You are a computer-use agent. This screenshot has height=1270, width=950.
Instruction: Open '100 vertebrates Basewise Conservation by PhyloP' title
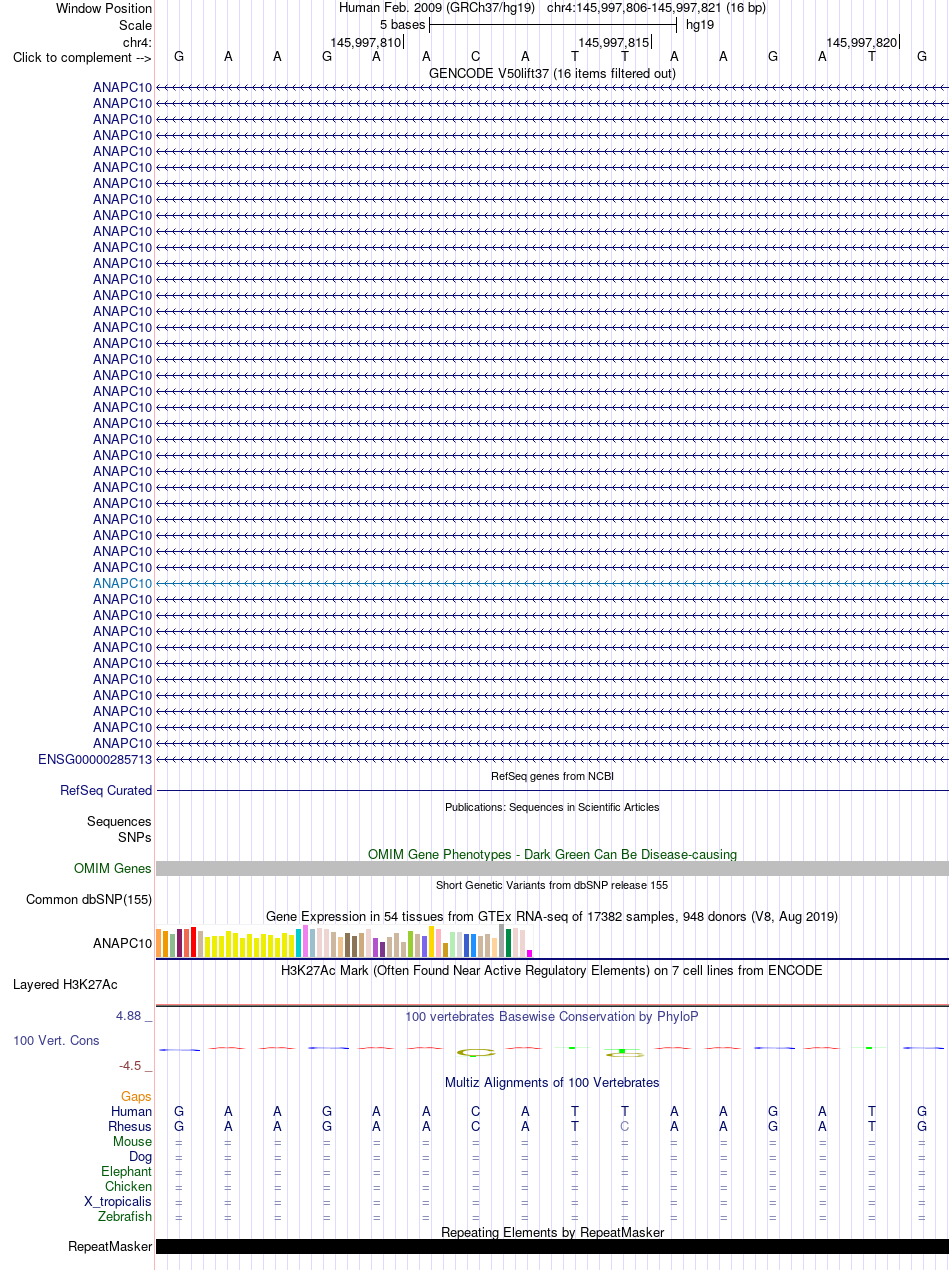click(x=552, y=1016)
